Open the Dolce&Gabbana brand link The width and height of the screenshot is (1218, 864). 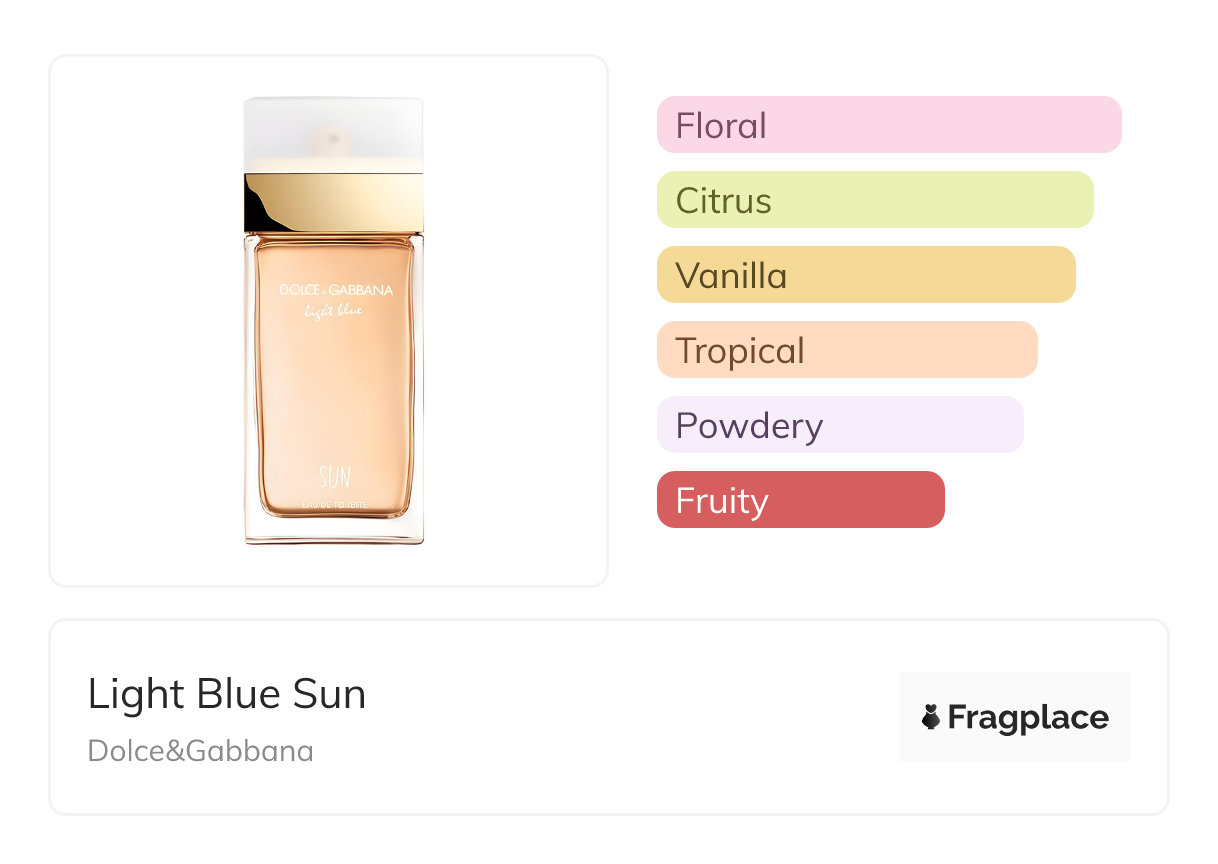point(200,751)
